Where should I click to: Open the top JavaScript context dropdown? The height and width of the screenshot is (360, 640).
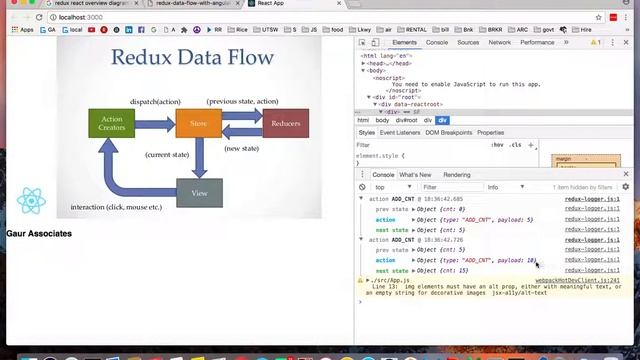pyautogui.click(x=393, y=187)
